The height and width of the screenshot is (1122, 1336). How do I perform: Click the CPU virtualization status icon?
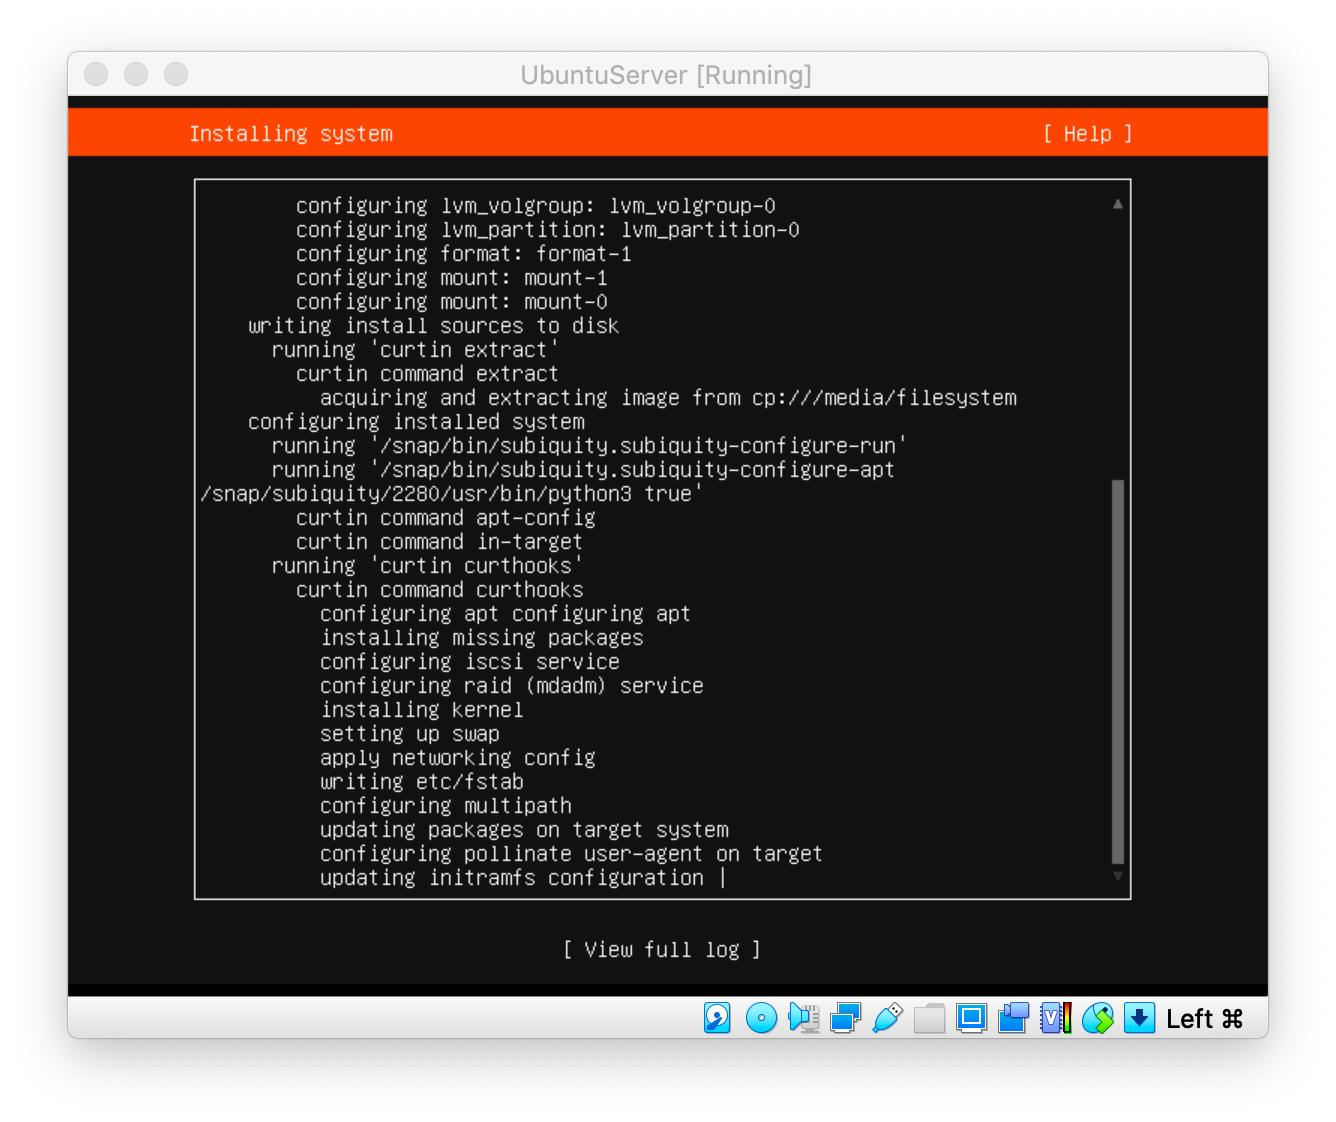point(1055,1018)
